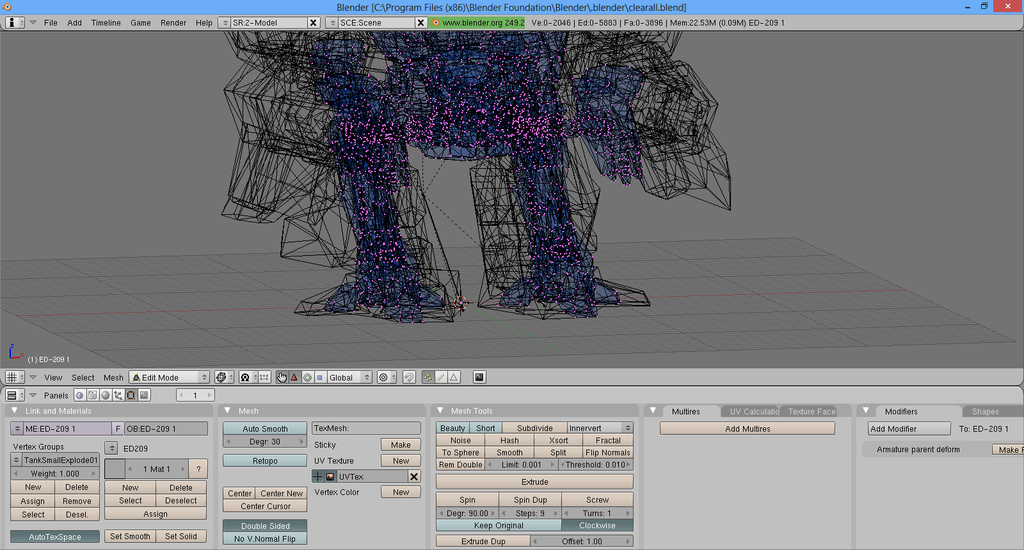This screenshot has width=1024, height=550.
Task: Delete the SCE:Scene datablock with X
Action: [x=421, y=22]
